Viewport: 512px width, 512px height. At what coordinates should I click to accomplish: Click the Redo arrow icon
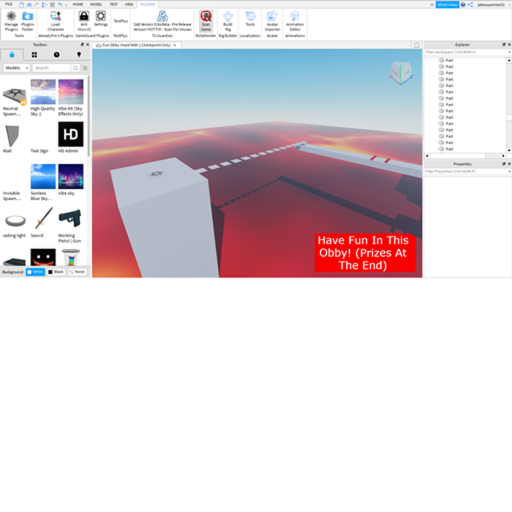coord(37,4)
